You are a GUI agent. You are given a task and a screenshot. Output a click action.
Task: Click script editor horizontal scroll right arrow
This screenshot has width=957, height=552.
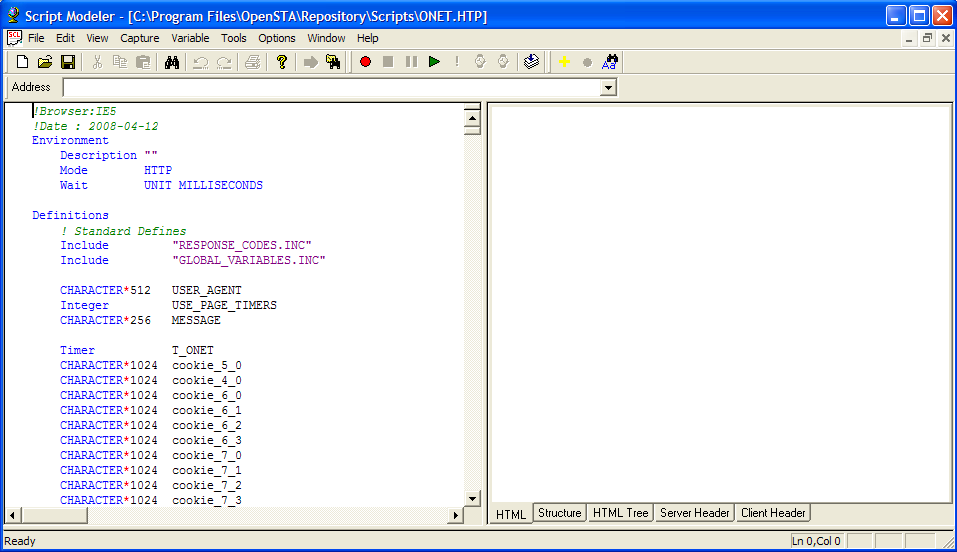[x=456, y=515]
